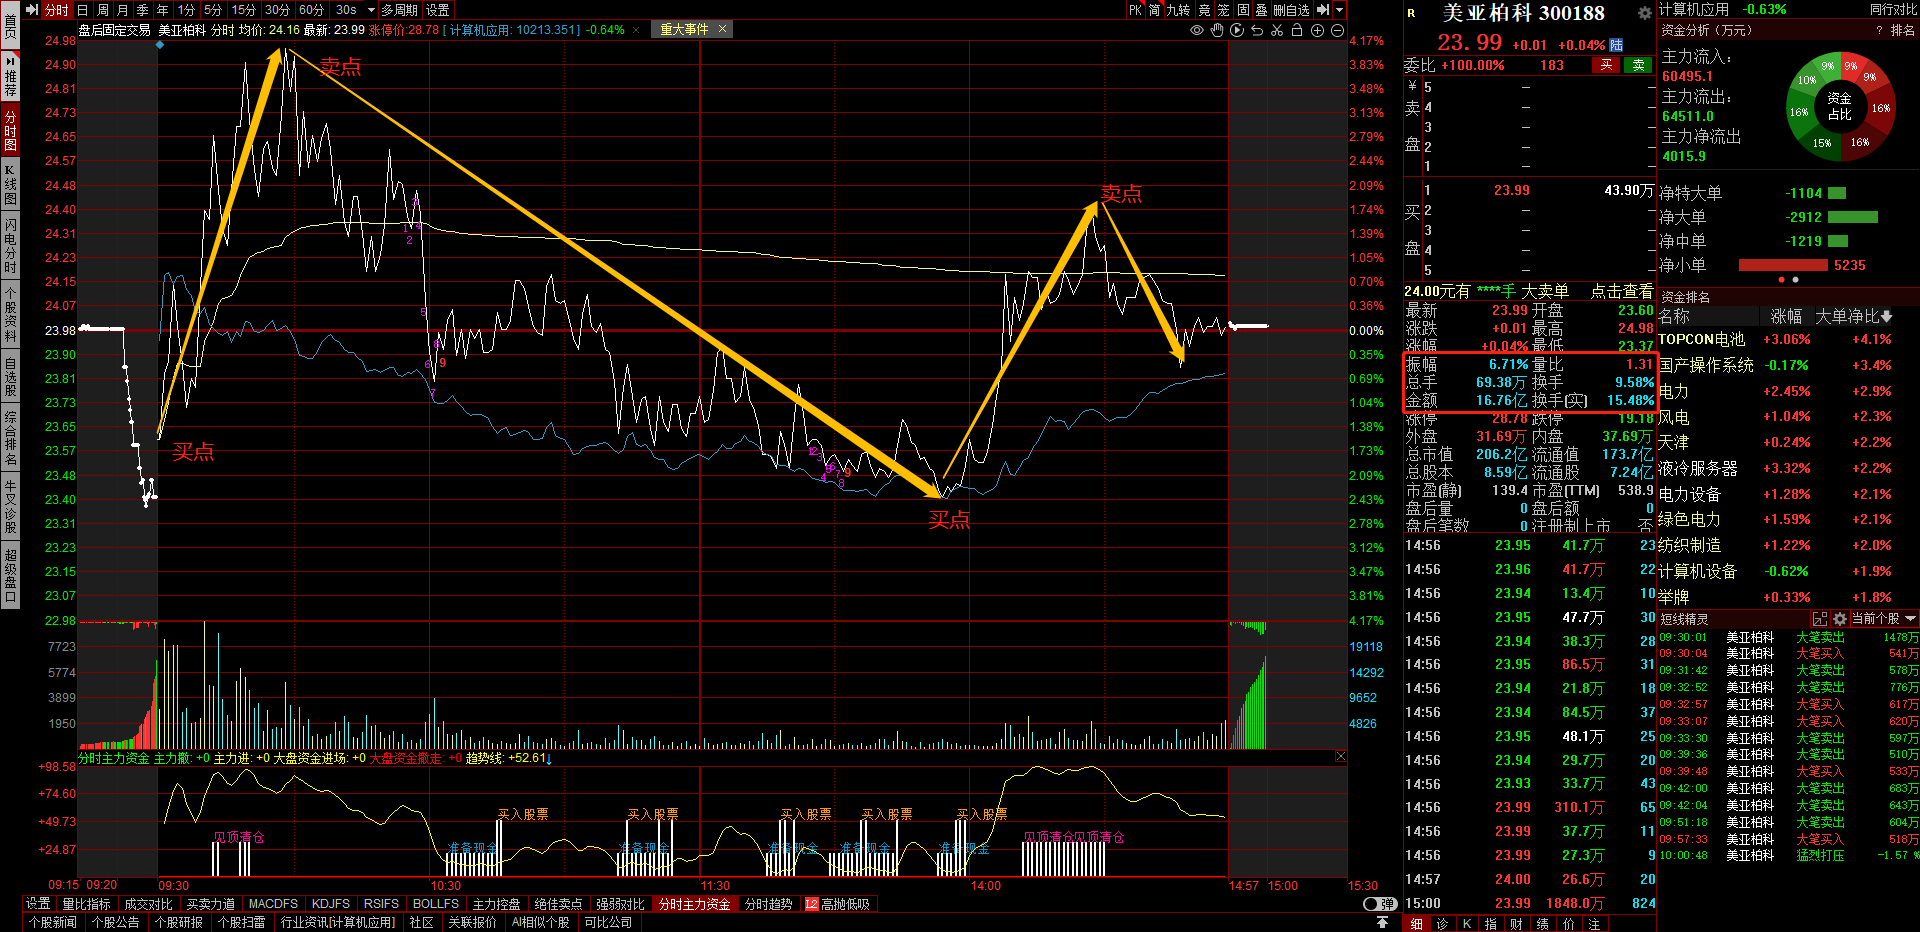
Task: Click the 笼 icon in top toolbar
Action: (1224, 10)
